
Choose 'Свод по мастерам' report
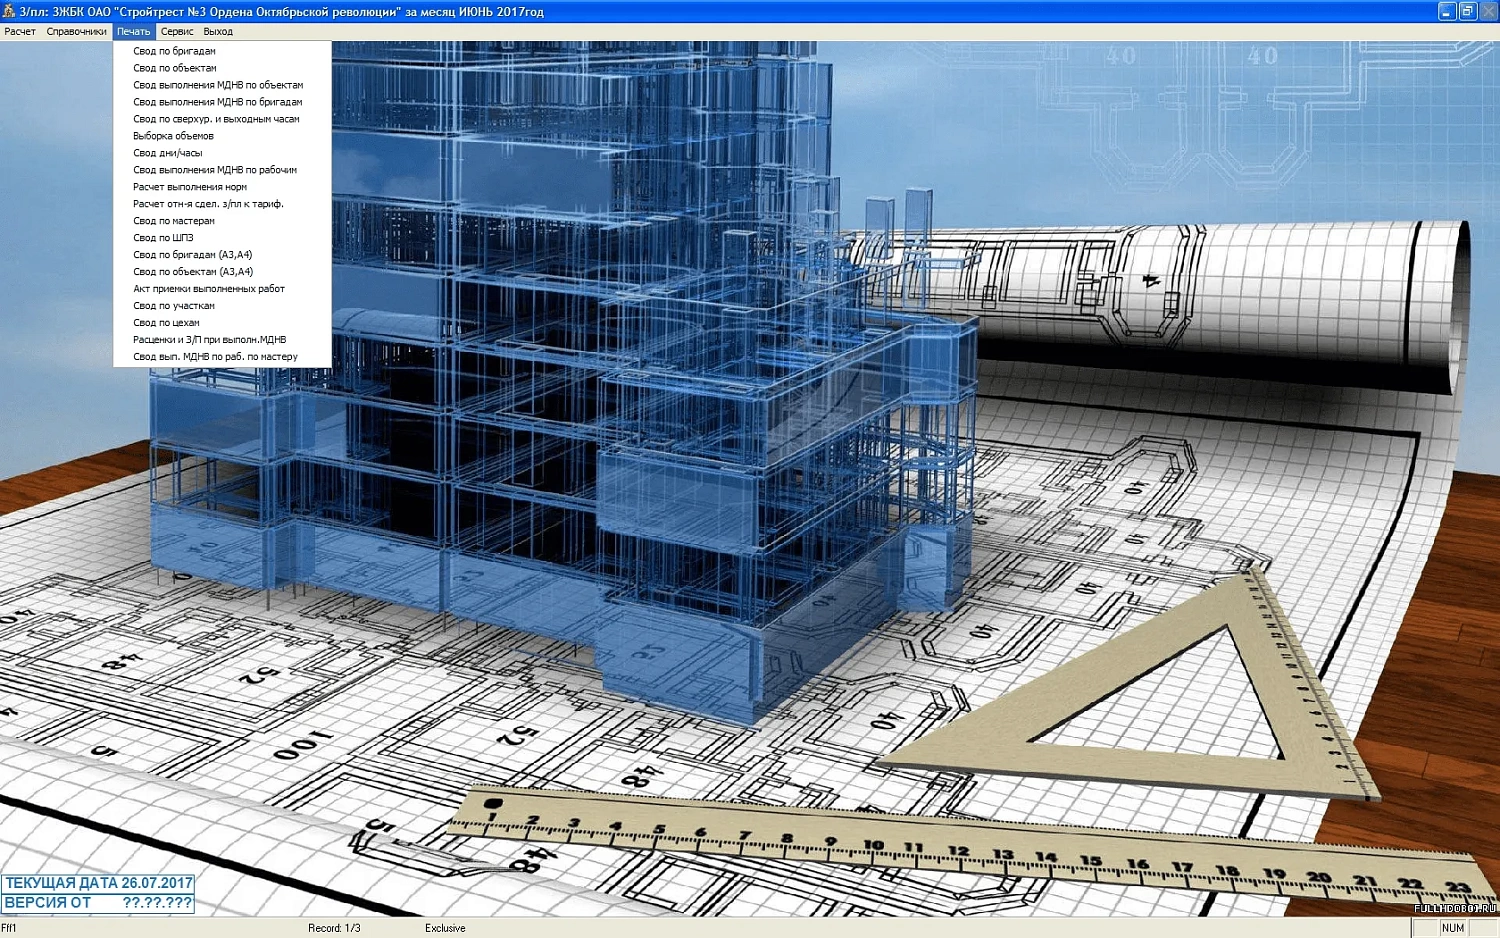[222, 221]
